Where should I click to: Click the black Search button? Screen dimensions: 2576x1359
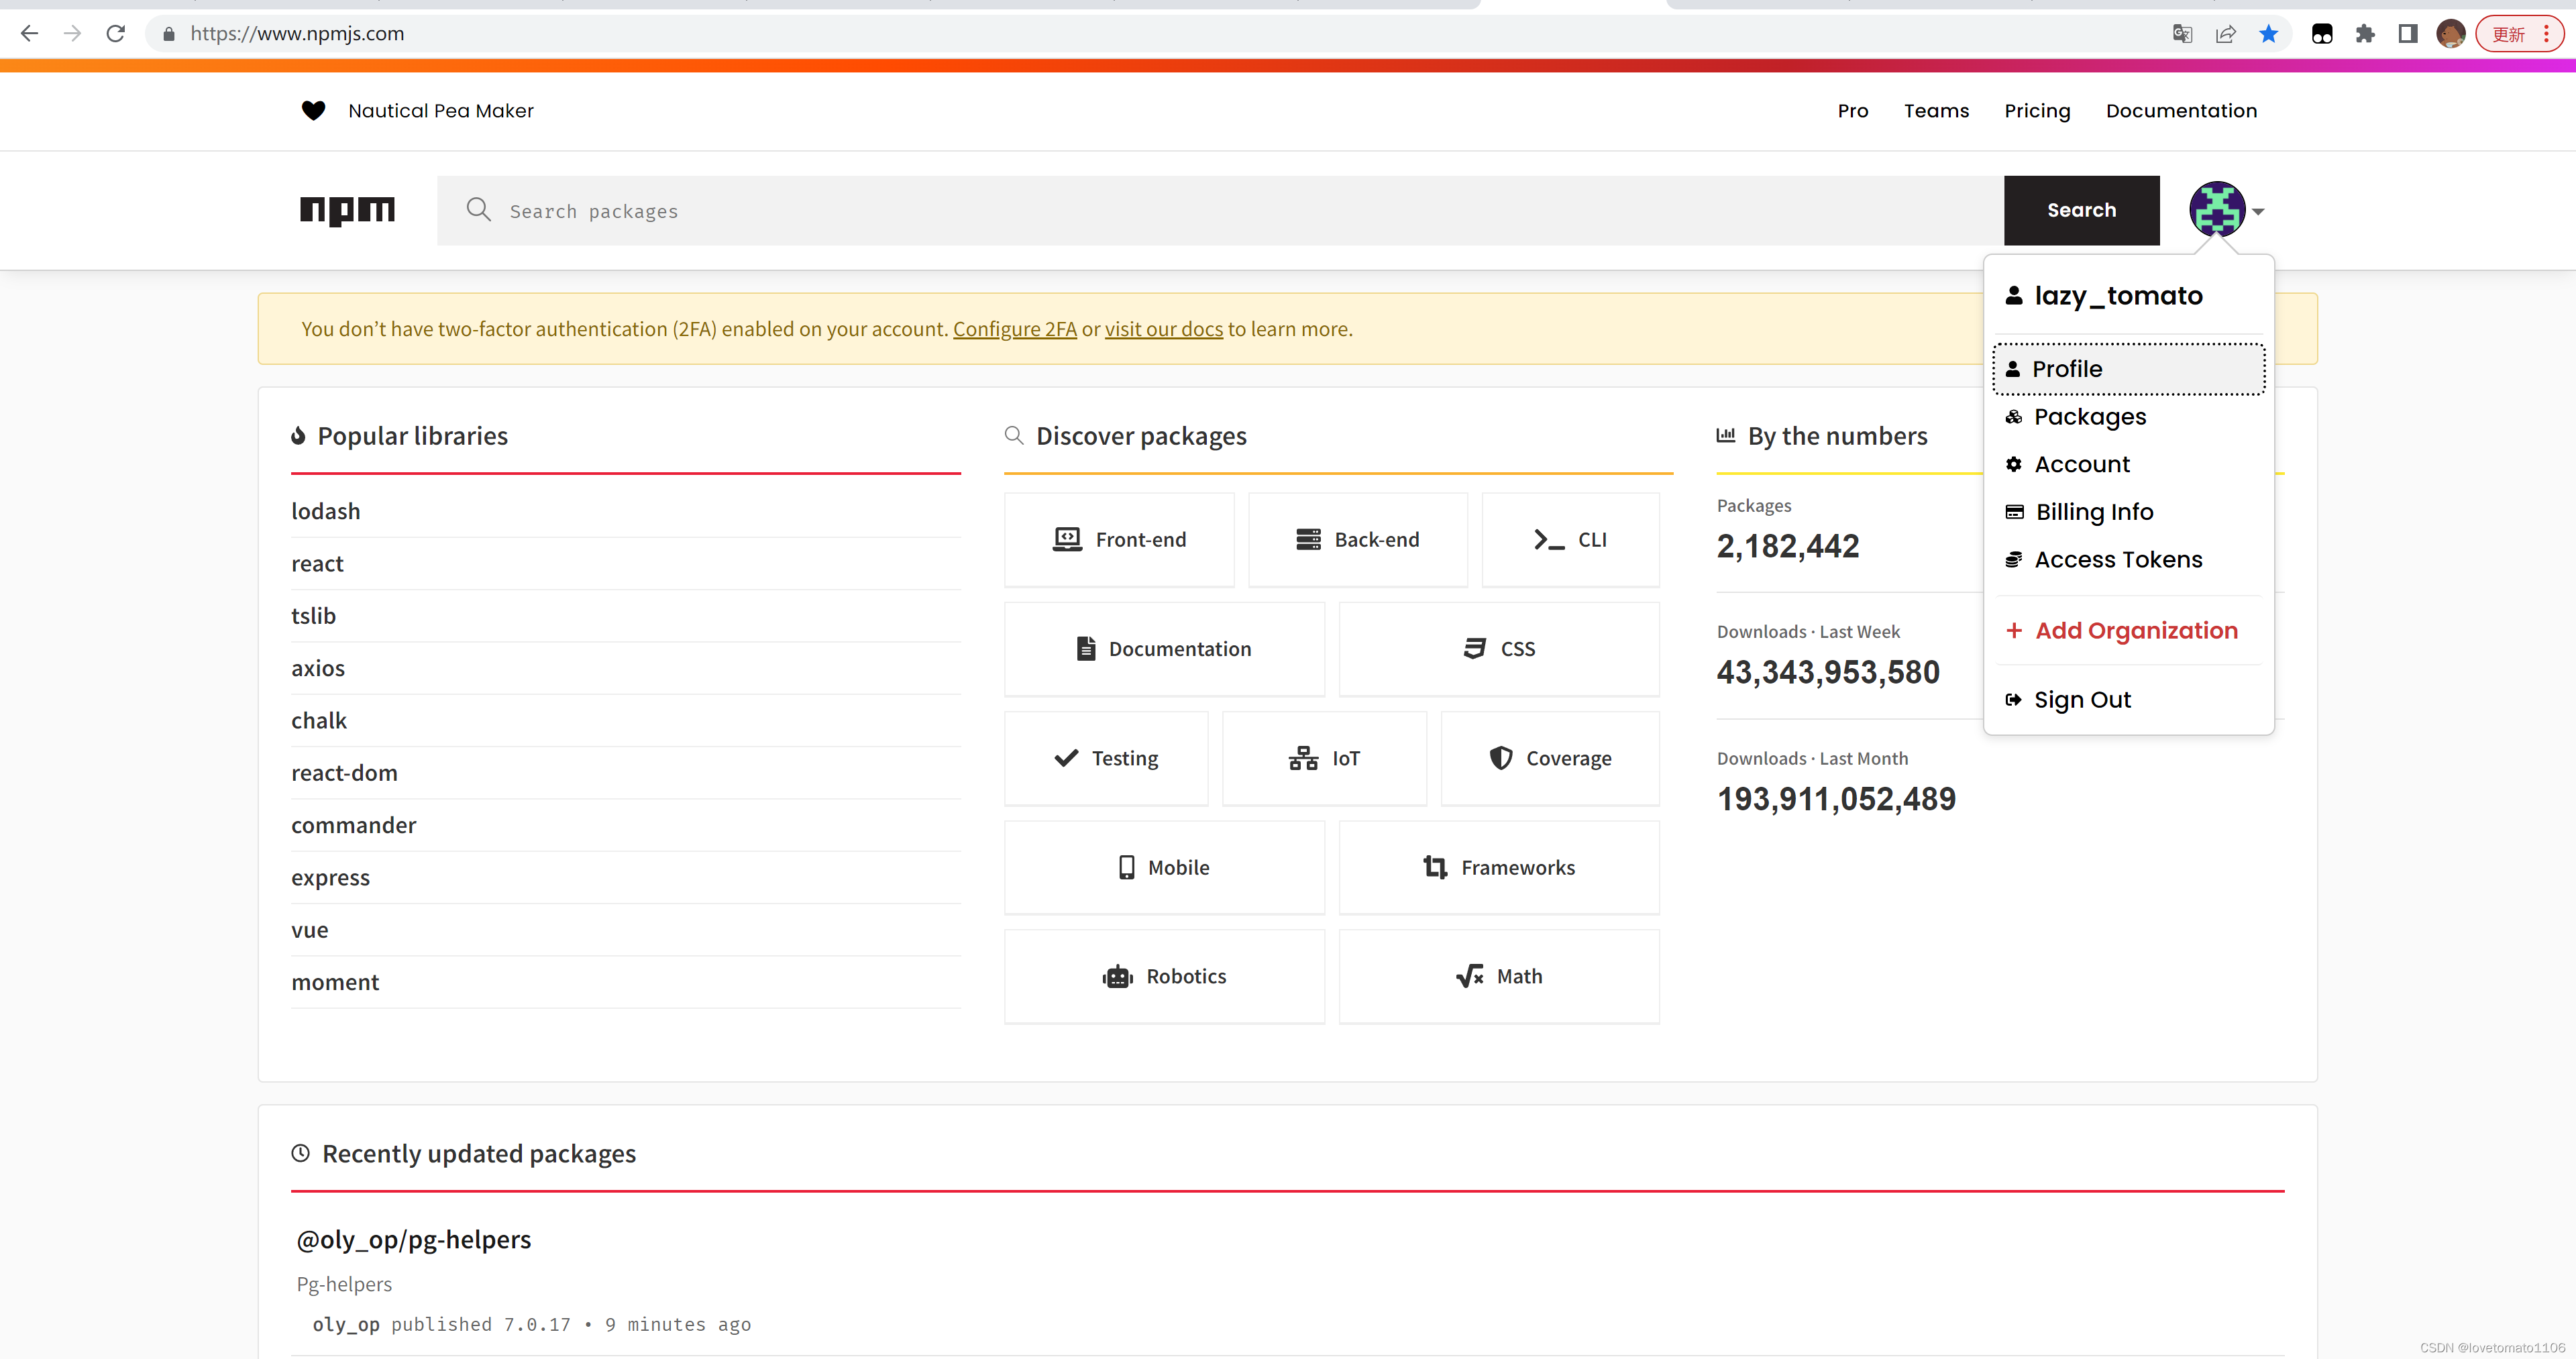pos(2081,210)
